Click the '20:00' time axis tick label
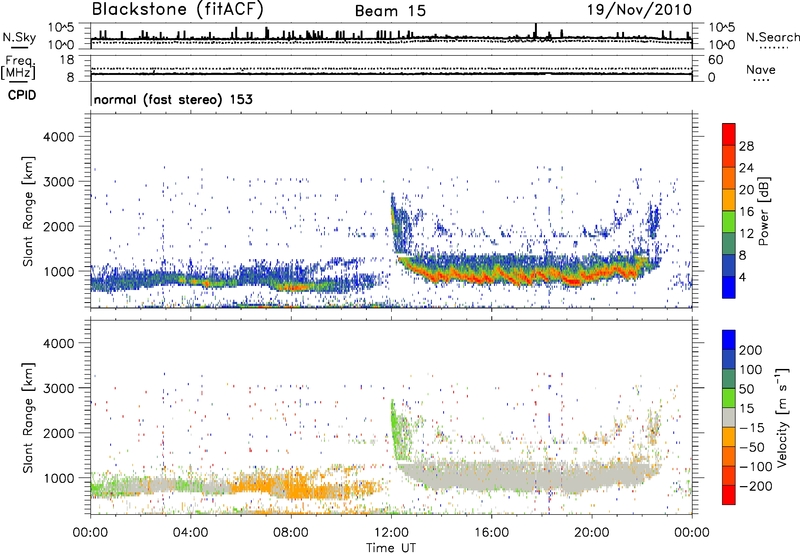This screenshot has height=554, width=800. pos(592,533)
